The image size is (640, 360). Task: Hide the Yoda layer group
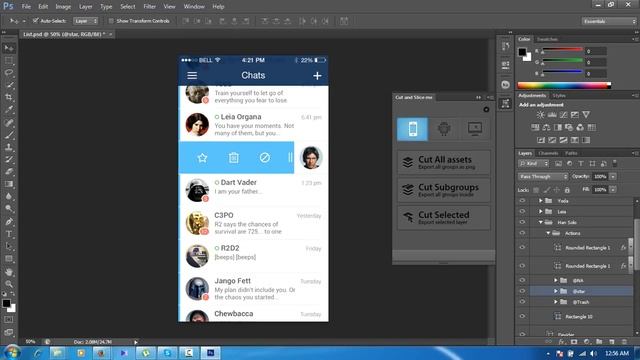coord(522,201)
